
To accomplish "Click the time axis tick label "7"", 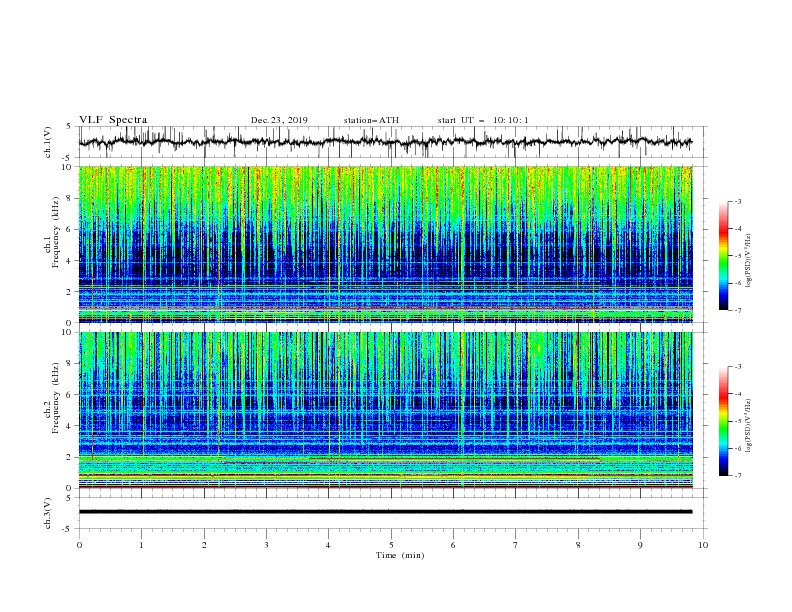I will pos(516,545).
